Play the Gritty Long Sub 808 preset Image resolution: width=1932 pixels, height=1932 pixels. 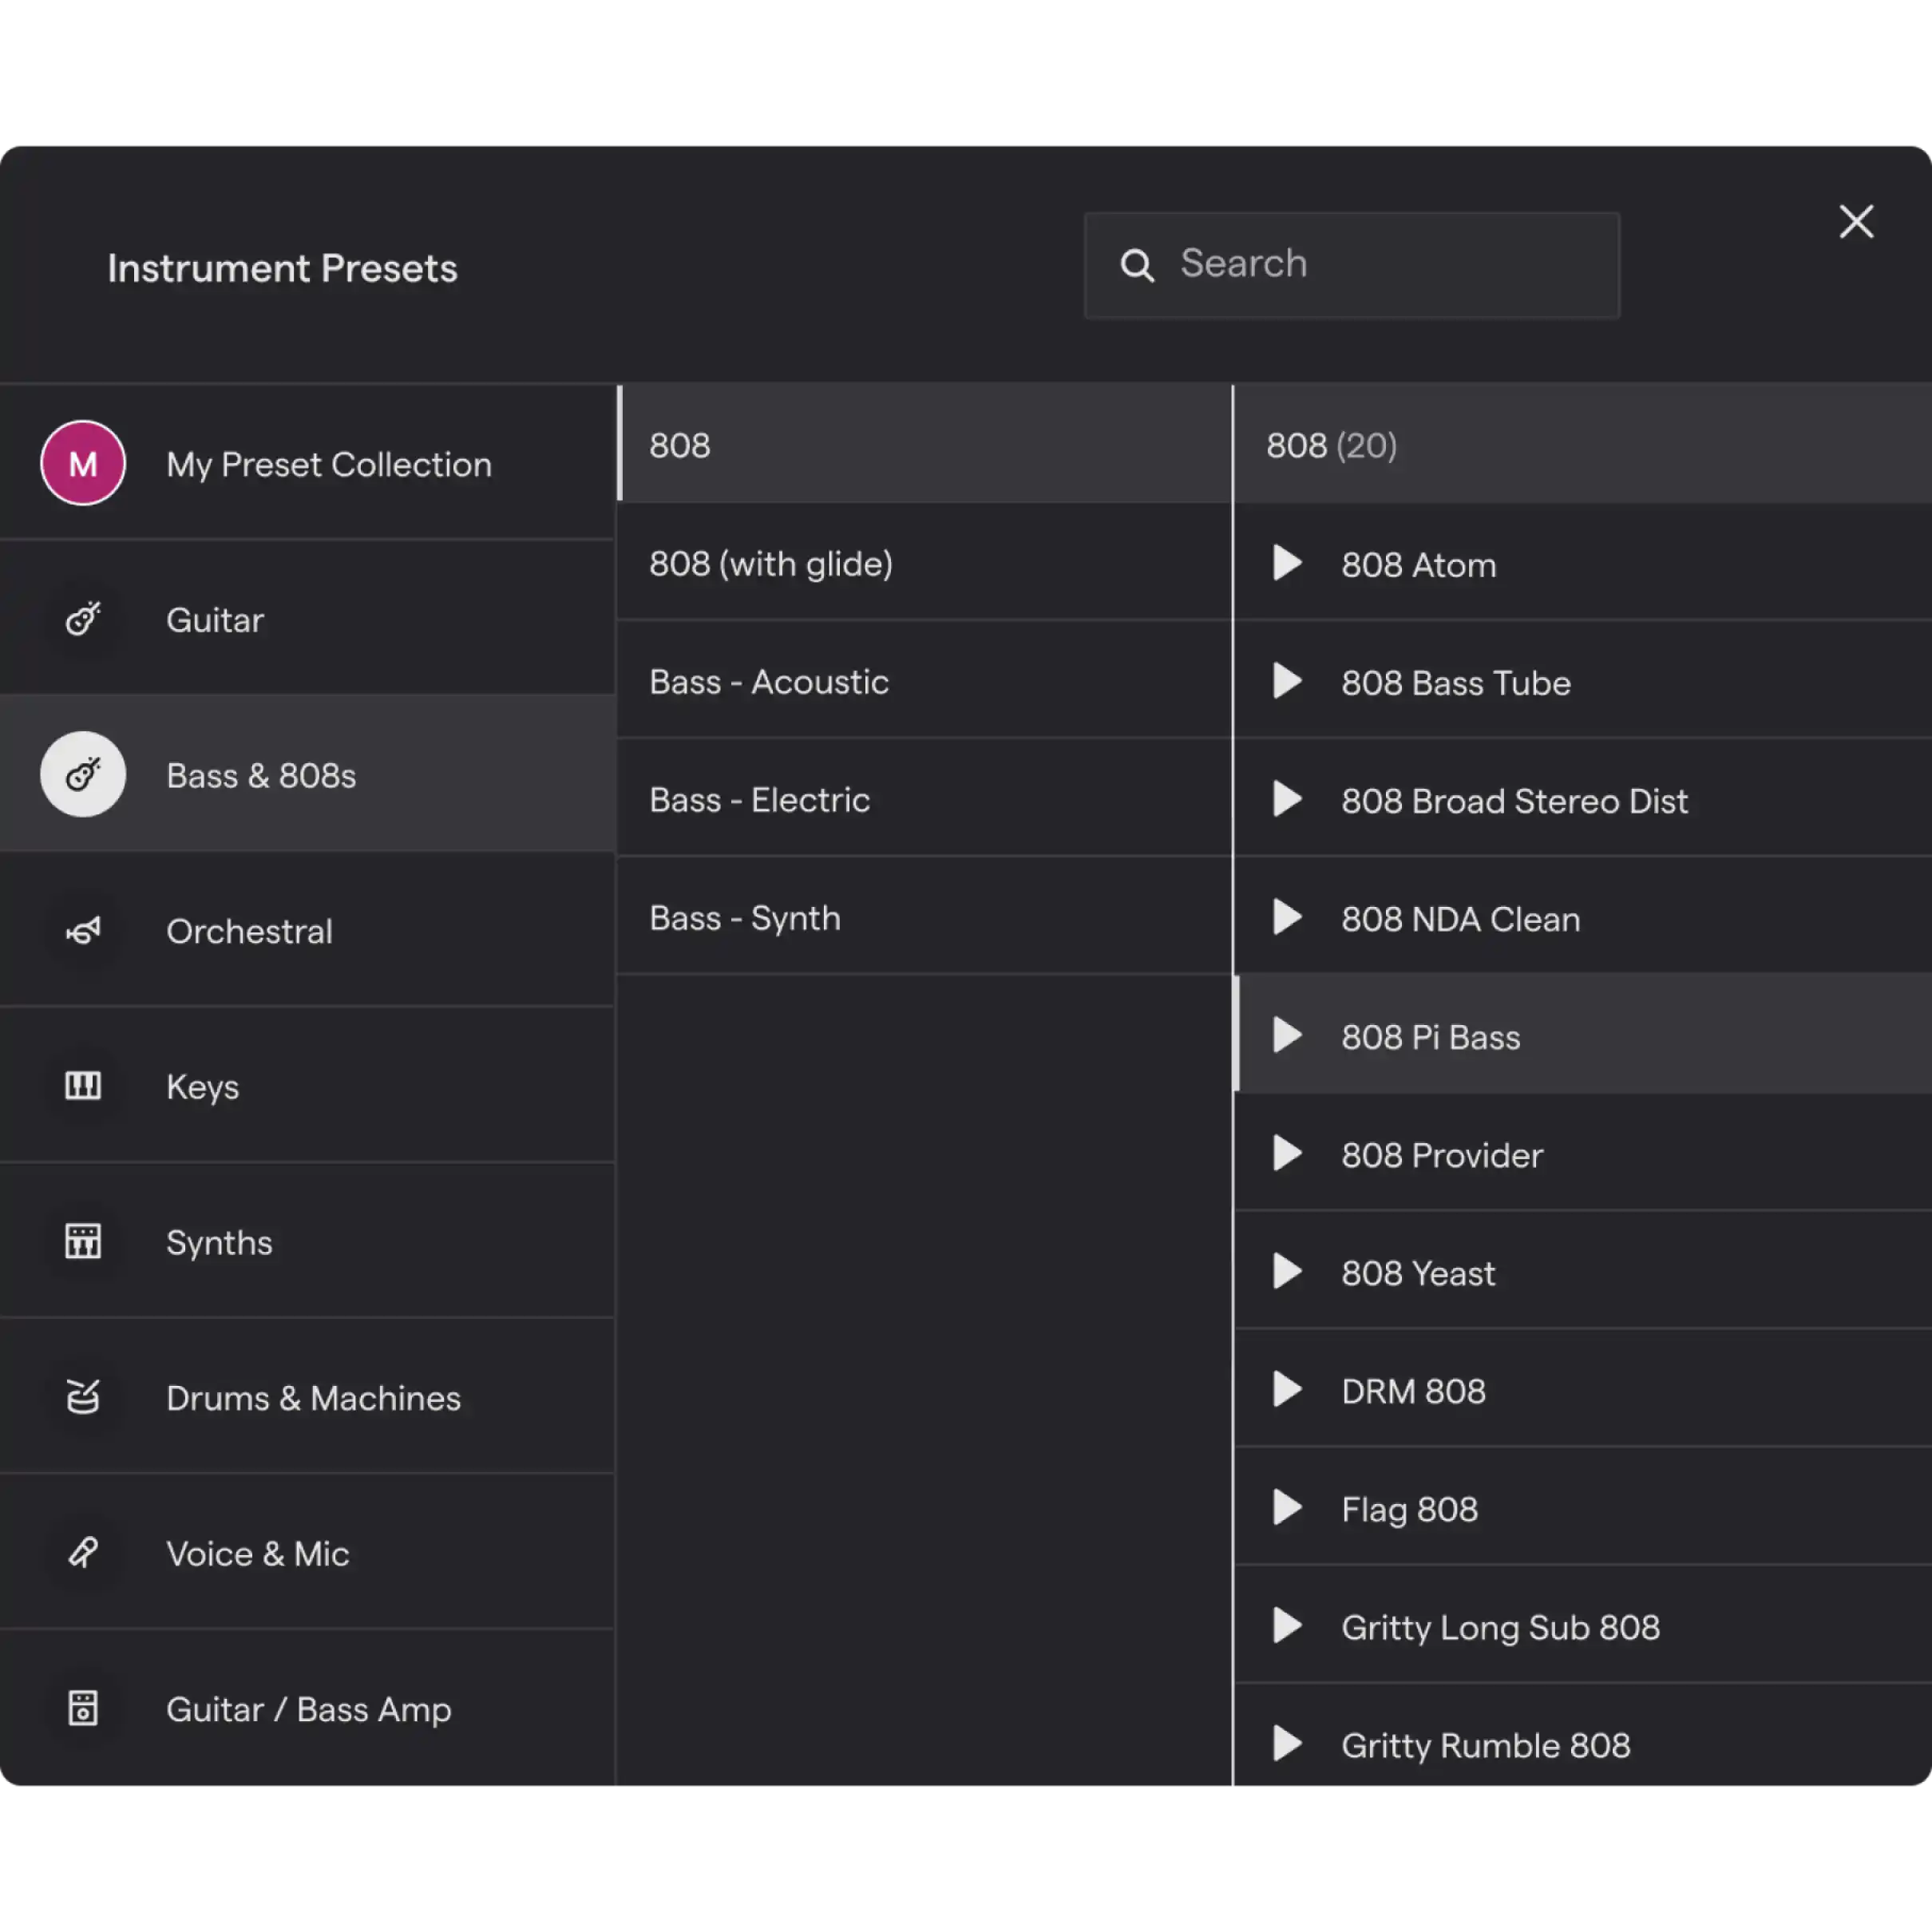(x=1288, y=1626)
